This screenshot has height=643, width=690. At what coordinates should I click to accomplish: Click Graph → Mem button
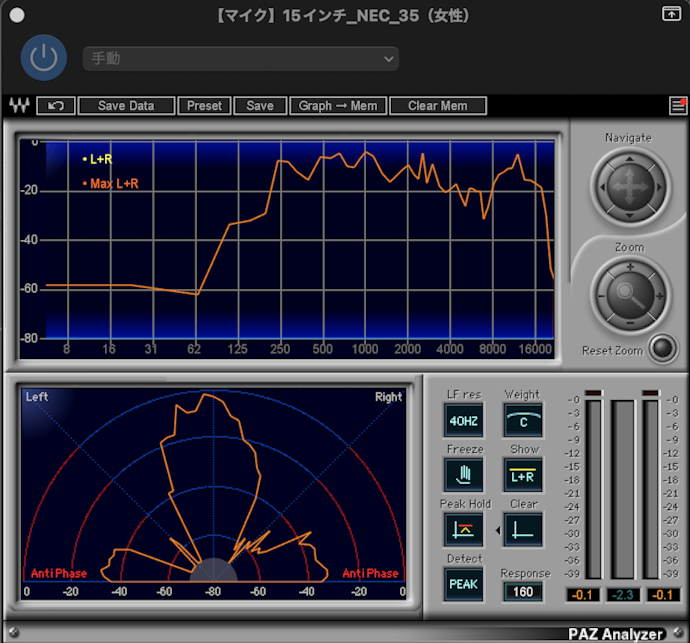pyautogui.click(x=338, y=106)
